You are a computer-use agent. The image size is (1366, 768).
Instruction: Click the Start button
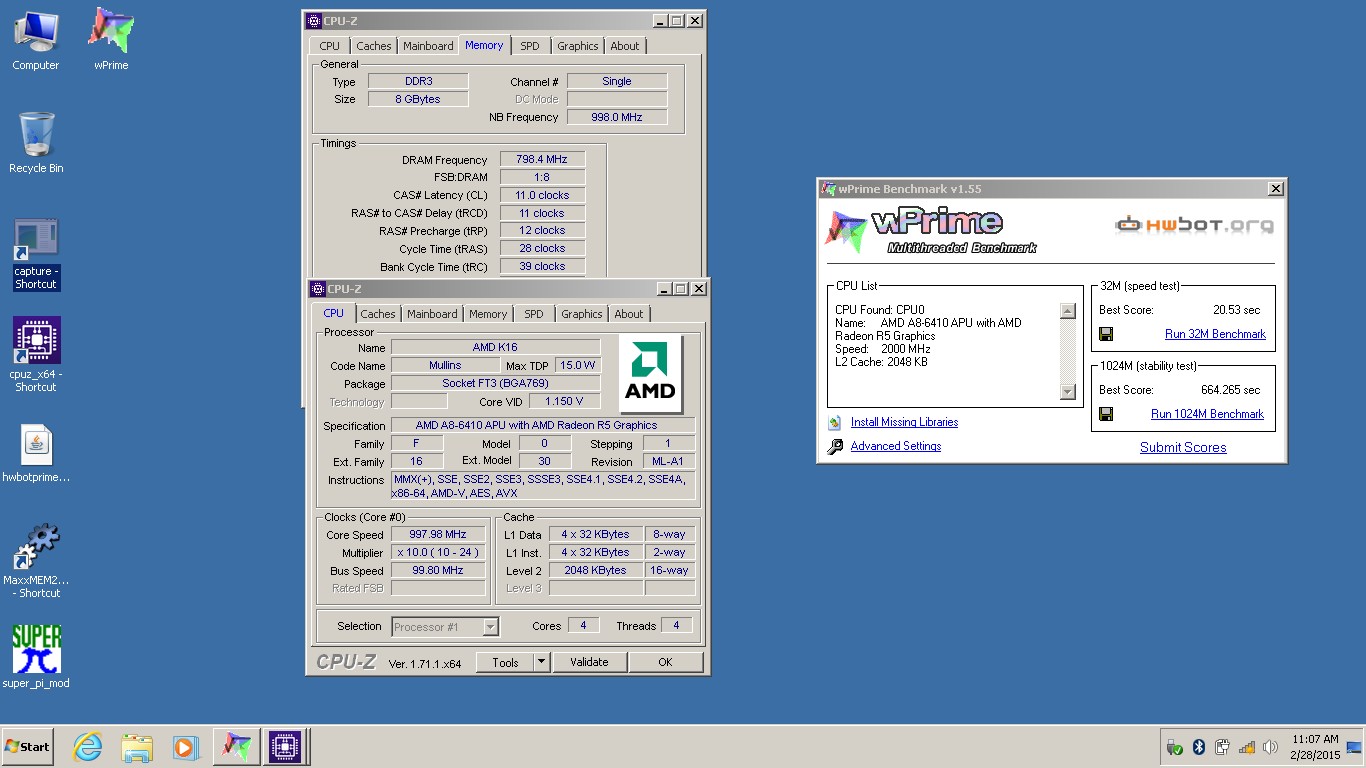(x=27, y=747)
